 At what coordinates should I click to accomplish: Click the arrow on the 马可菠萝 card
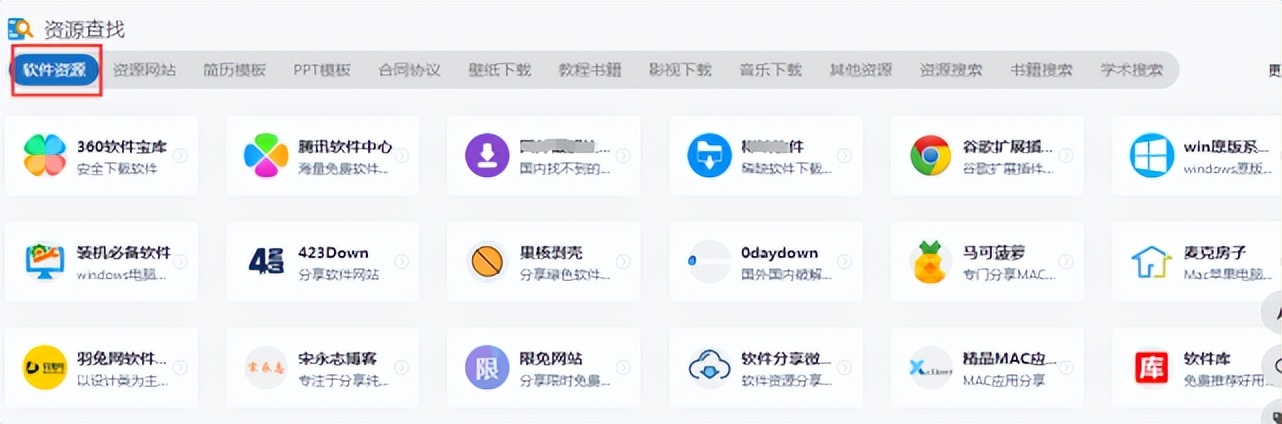1065,262
